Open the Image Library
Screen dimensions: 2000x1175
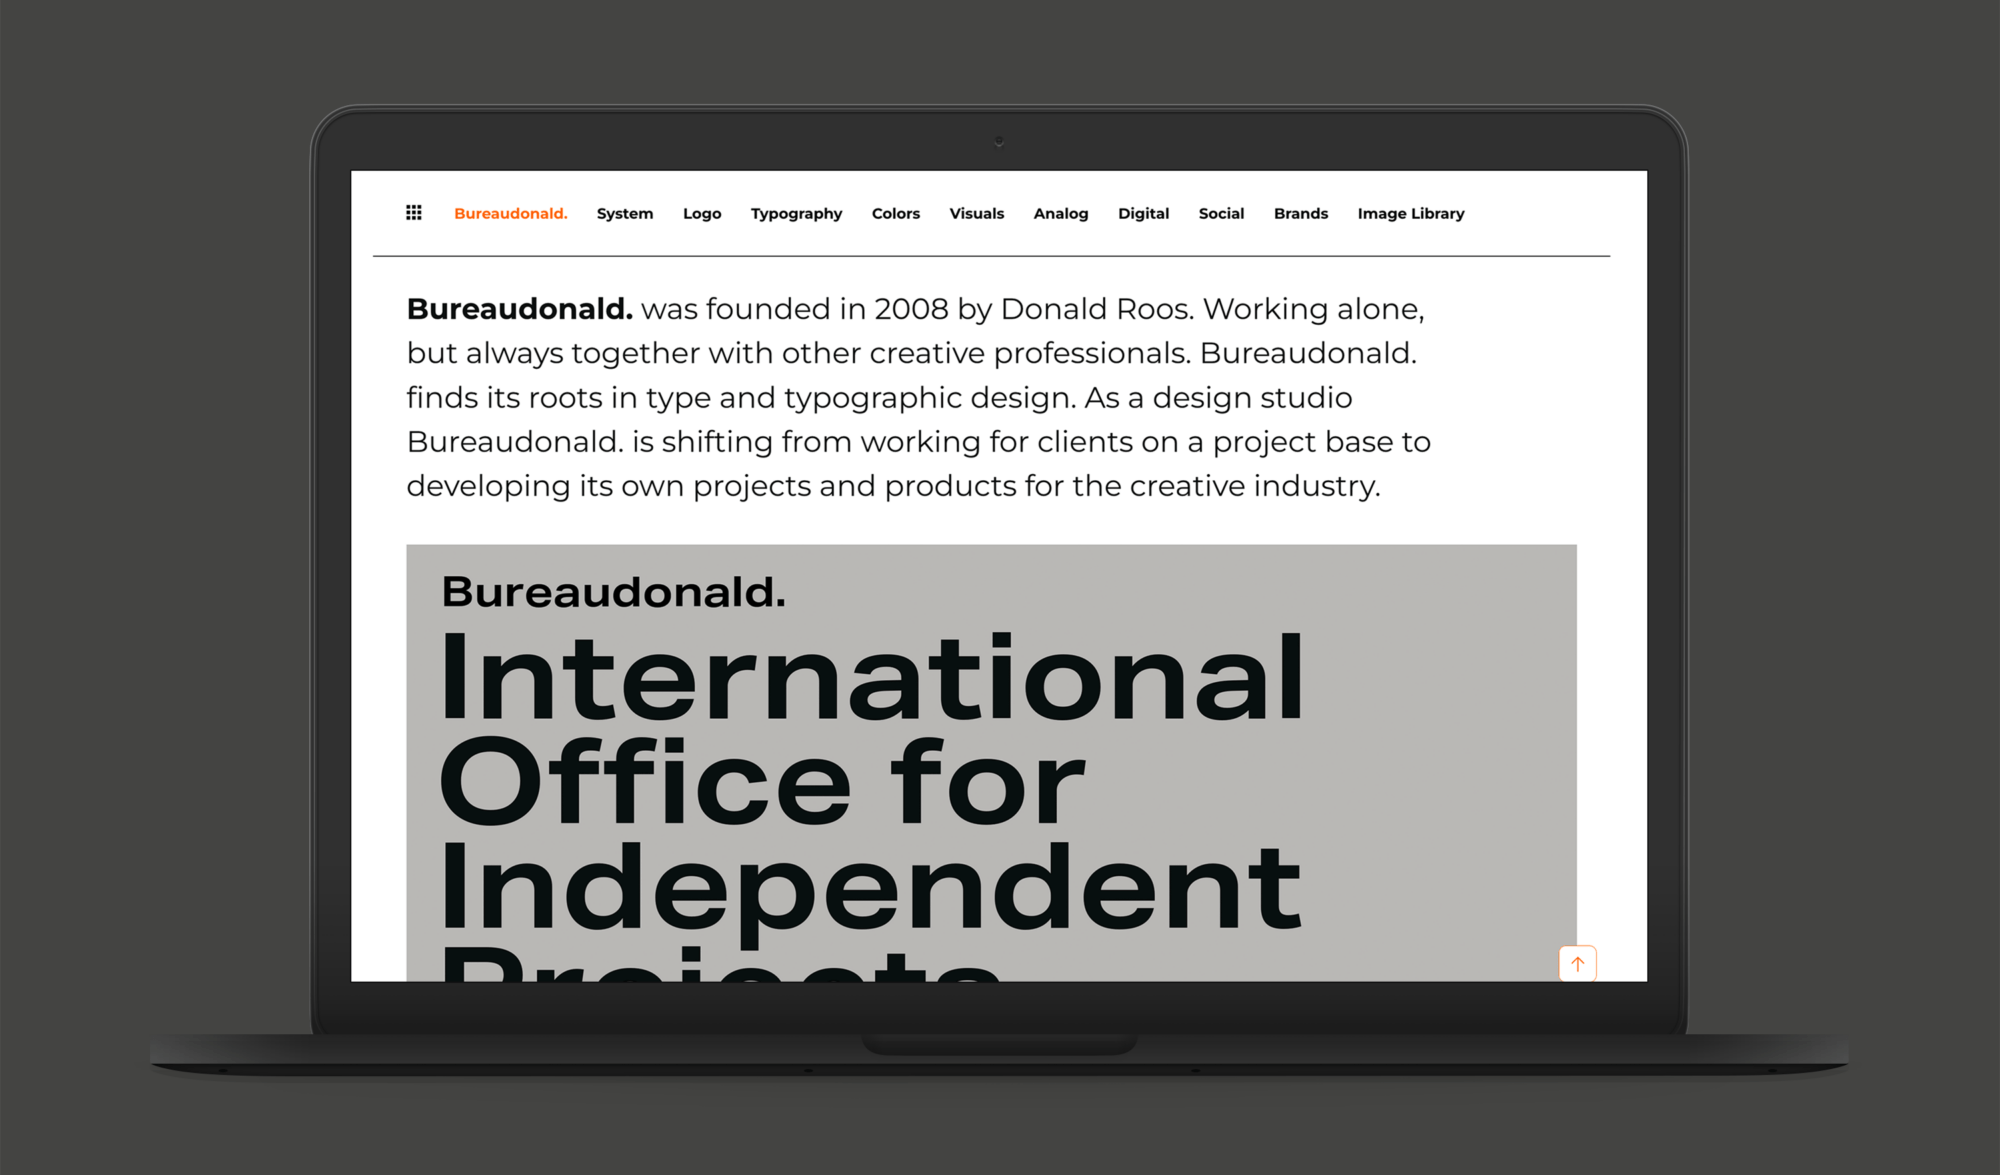tap(1410, 214)
